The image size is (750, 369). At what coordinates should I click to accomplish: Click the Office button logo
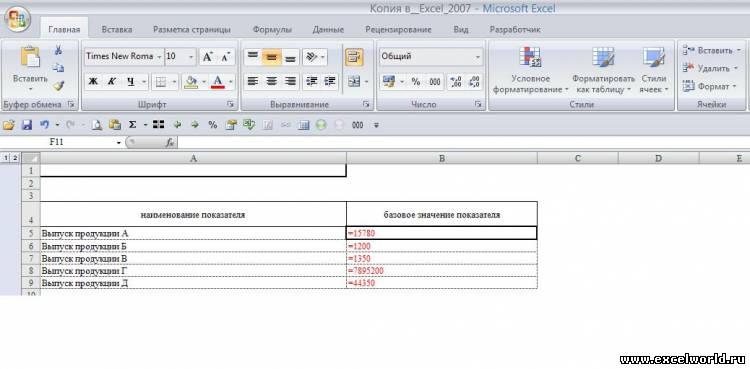(18, 19)
